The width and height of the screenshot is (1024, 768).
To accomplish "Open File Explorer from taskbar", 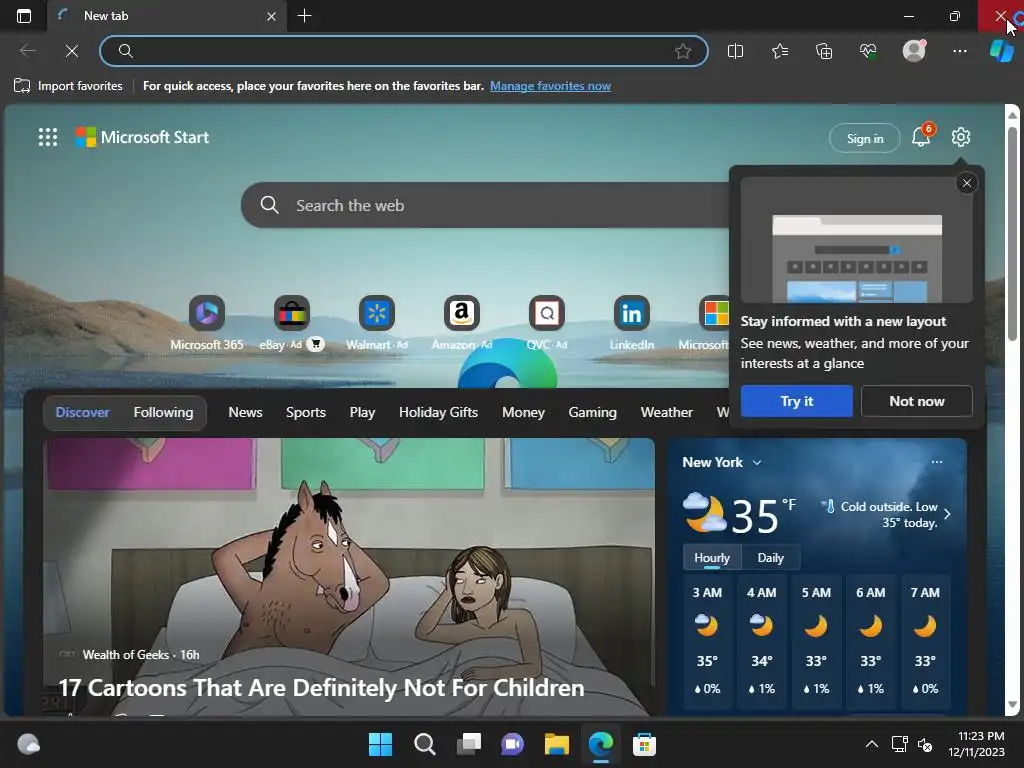I will (556, 744).
